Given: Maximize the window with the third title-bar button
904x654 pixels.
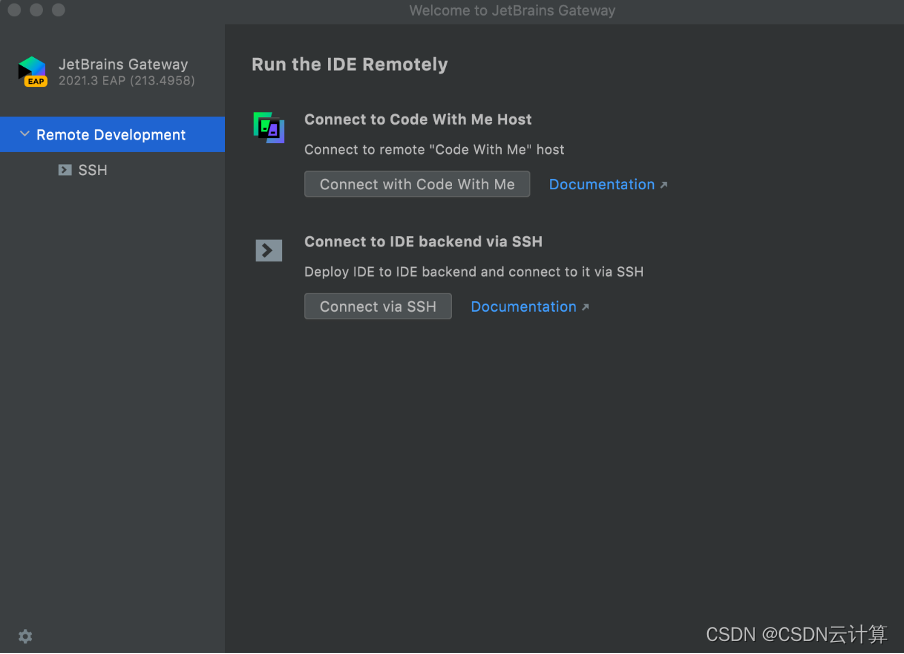Looking at the screenshot, I should (58, 10).
